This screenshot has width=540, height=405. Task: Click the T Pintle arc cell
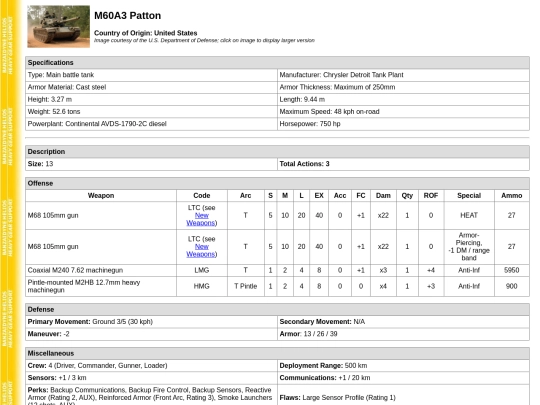246,287
